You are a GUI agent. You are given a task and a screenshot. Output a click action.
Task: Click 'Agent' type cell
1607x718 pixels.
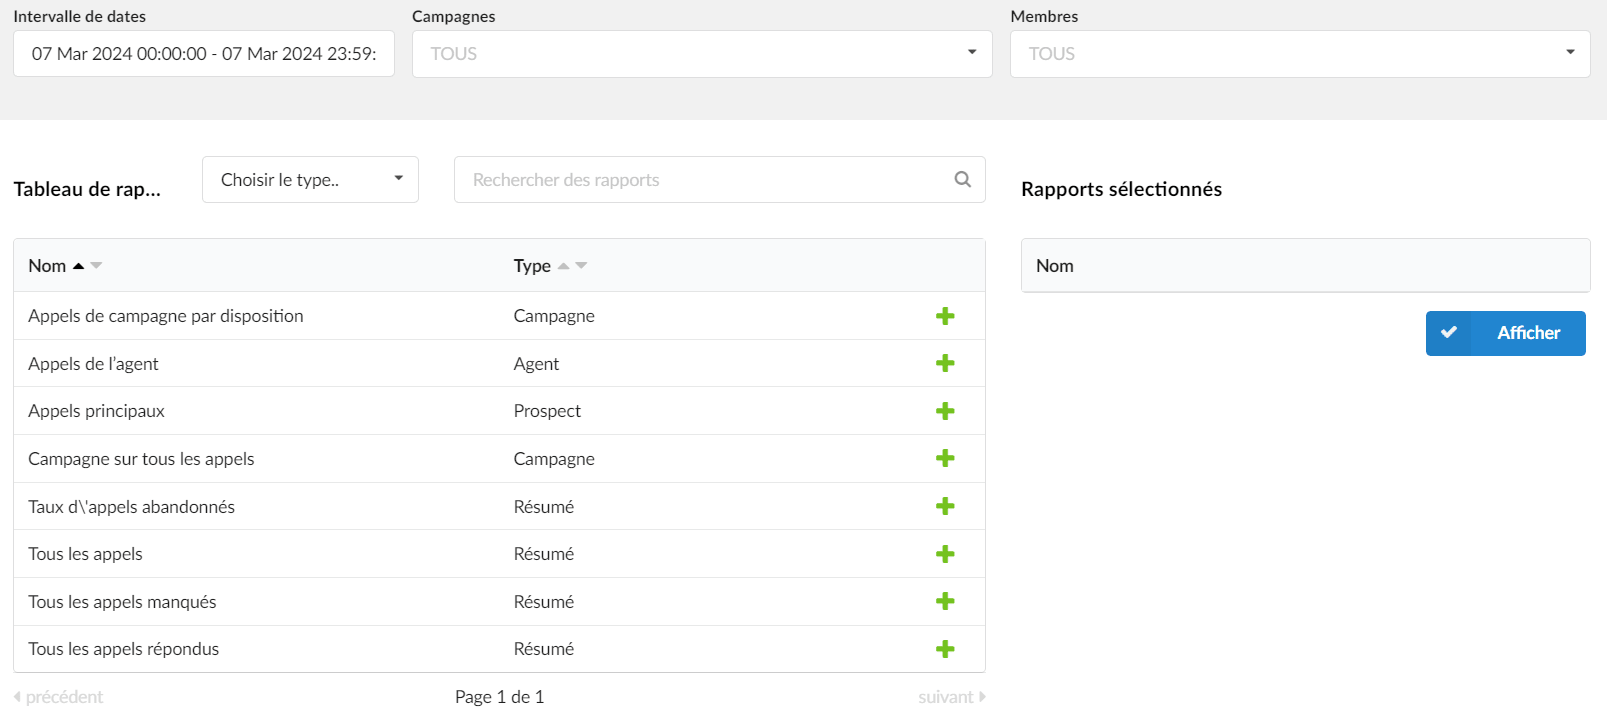point(536,364)
